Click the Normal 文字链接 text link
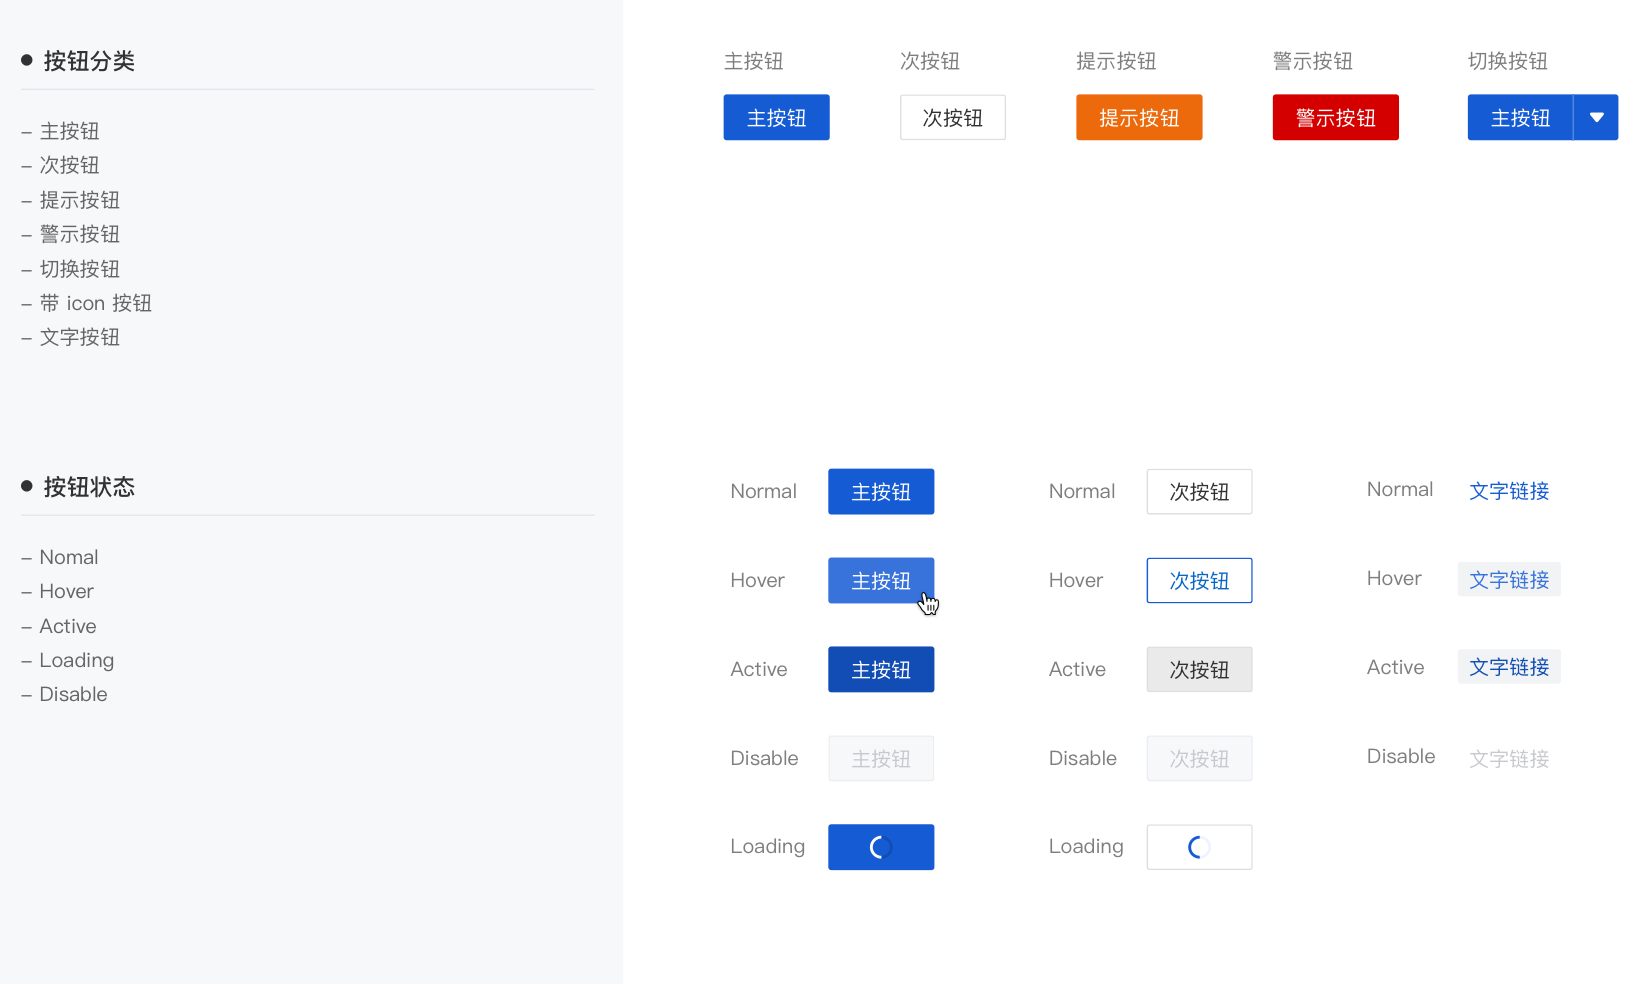This screenshot has width=1632, height=984. pyautogui.click(x=1509, y=491)
